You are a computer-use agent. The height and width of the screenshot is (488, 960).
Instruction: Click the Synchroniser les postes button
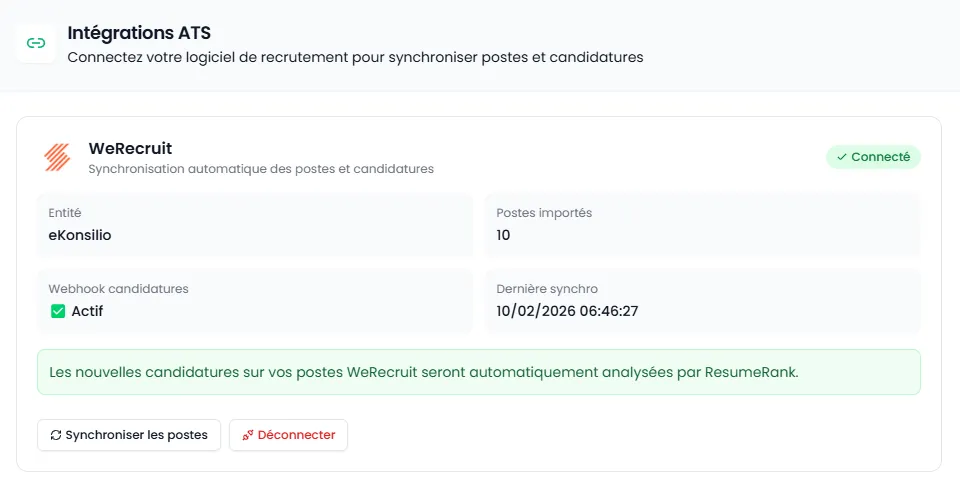[x=129, y=435]
